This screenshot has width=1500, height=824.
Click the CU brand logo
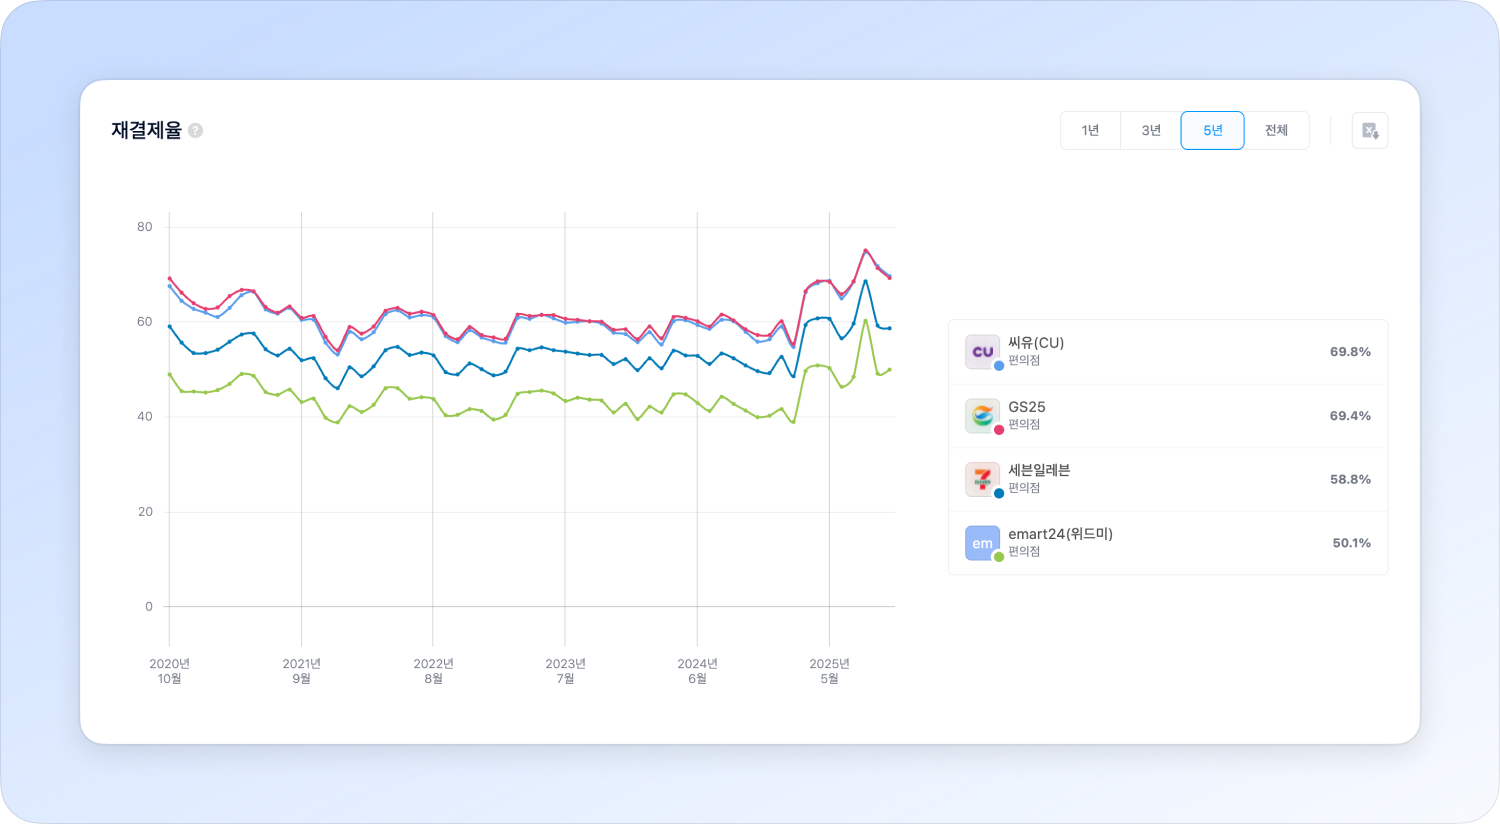pyautogui.click(x=982, y=351)
